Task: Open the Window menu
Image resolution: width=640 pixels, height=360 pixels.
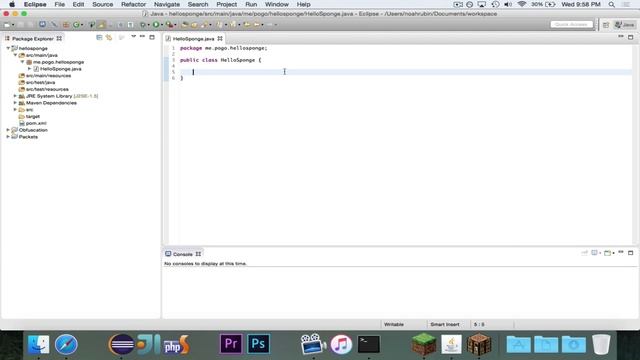Action: (277, 4)
